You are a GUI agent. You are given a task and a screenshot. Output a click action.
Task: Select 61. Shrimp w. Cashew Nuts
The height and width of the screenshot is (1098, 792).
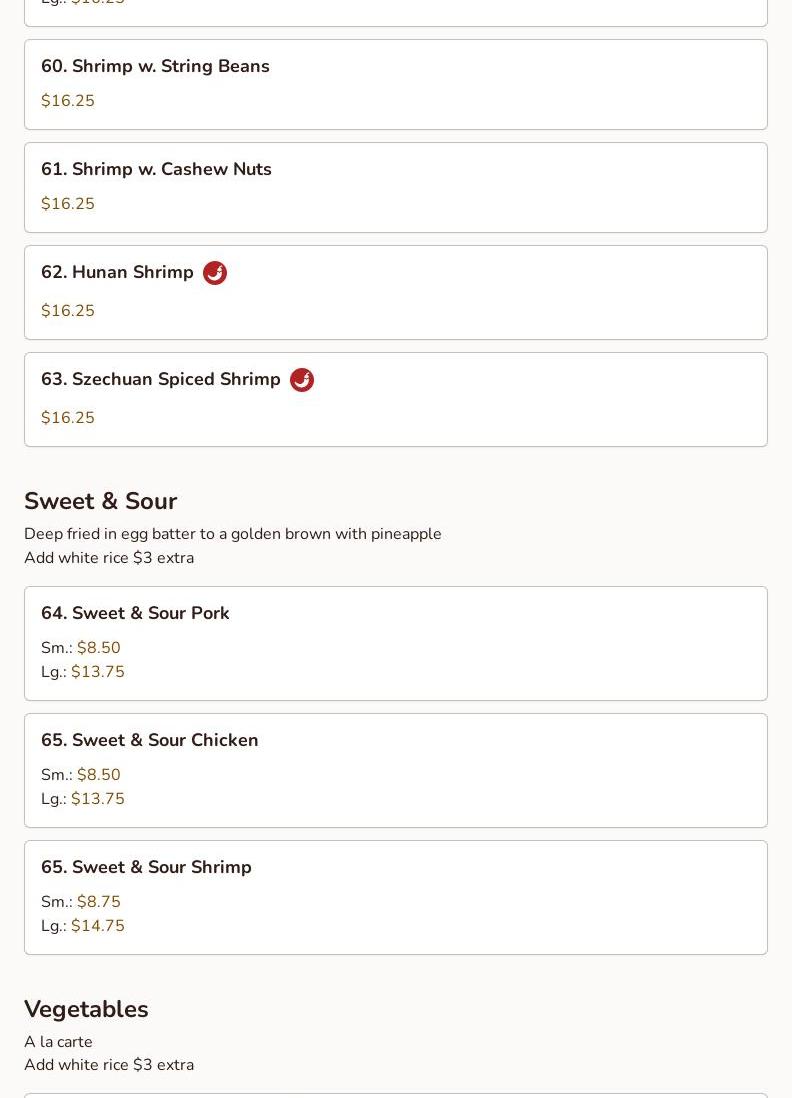click(156, 170)
